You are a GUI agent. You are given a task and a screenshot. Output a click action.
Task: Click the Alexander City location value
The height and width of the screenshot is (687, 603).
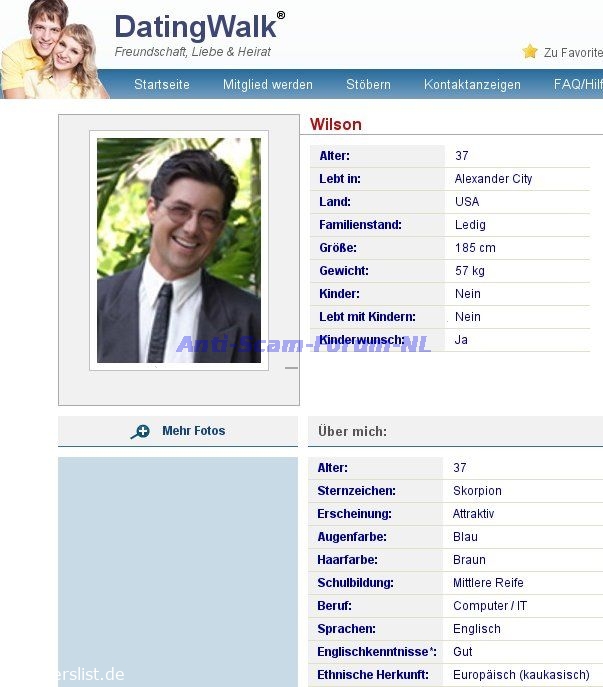(x=493, y=179)
